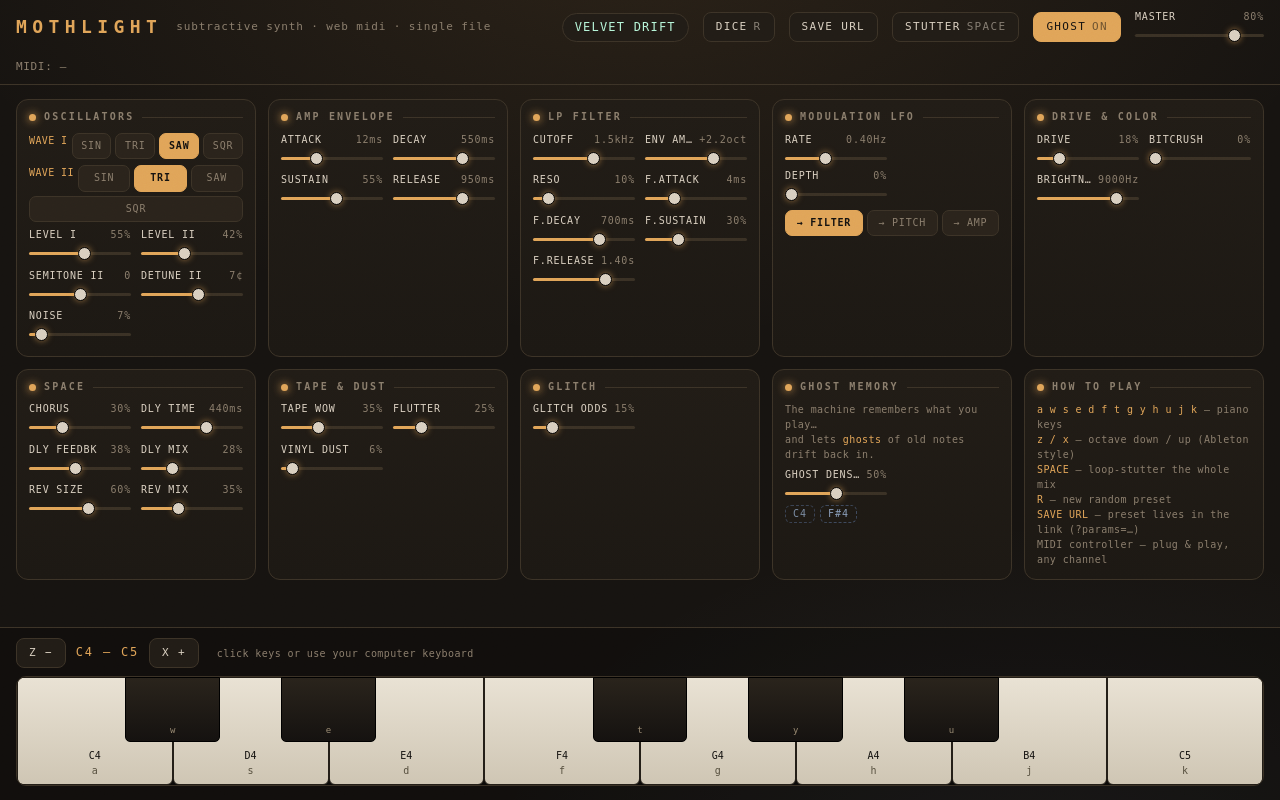This screenshot has width=1280, height=800.
Task: Route the LFO to PITCH
Action: coord(902,223)
